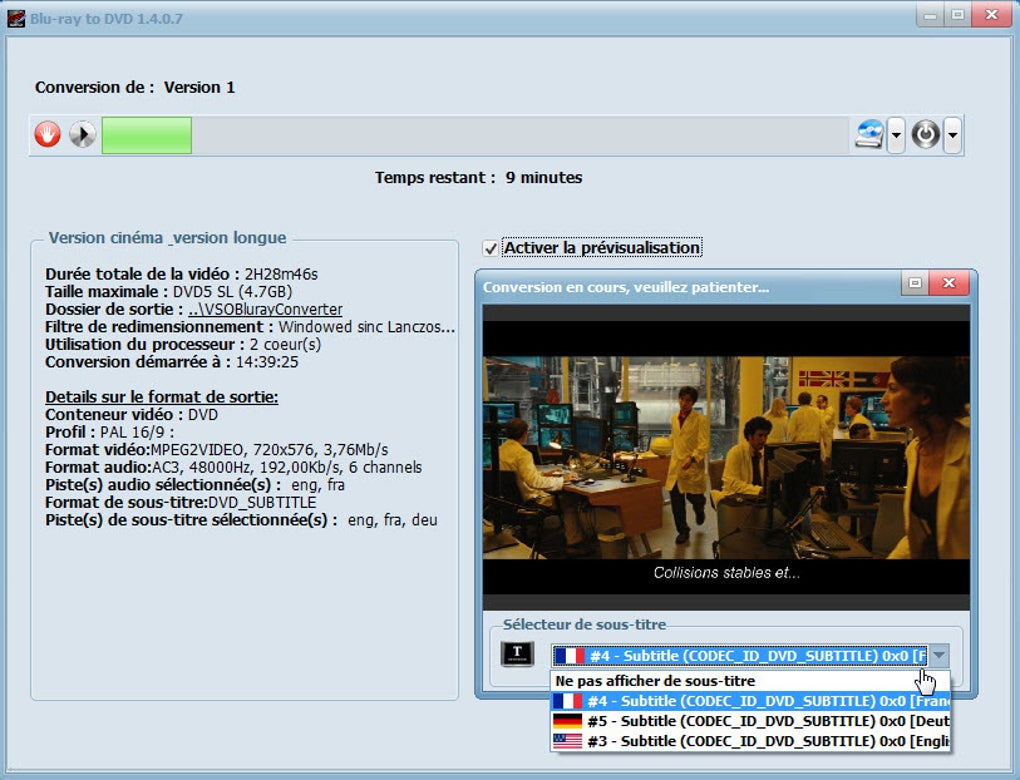Collapse the subtitle selector combo box arrow
The image size is (1020, 780).
(x=939, y=656)
